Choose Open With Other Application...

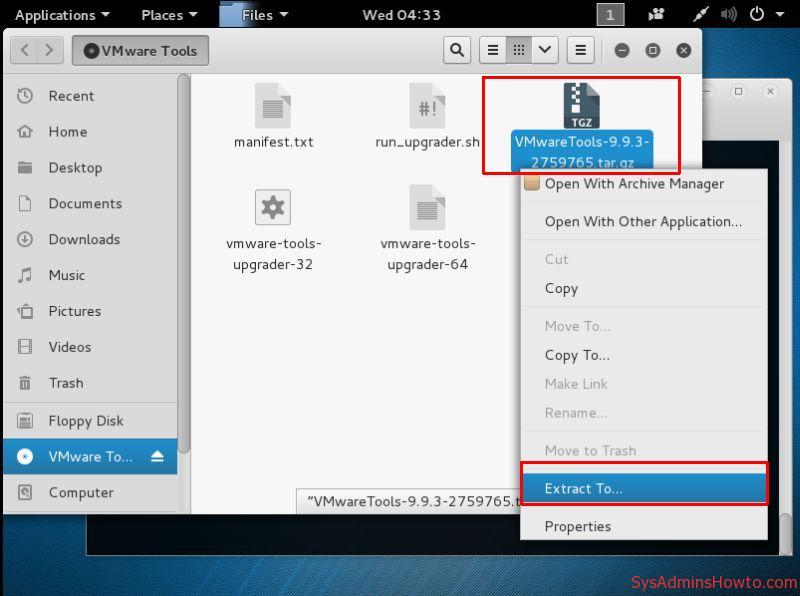[x=644, y=221]
